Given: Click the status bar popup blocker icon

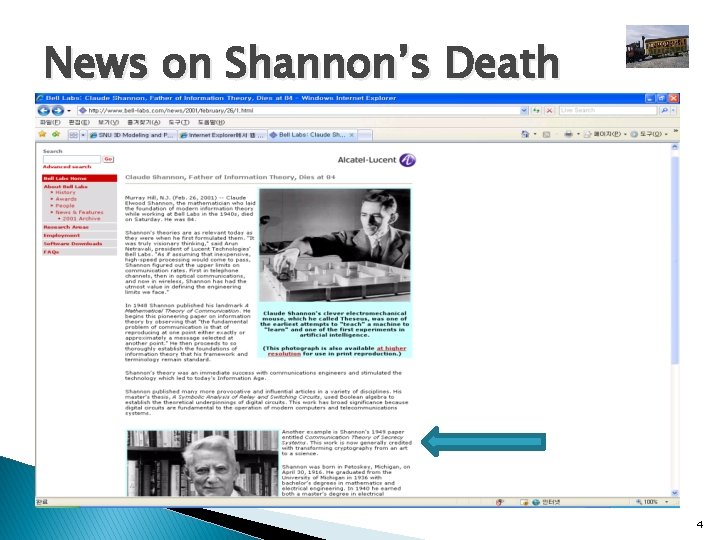Looking at the screenshot, I should pyautogui.click(x=500, y=502).
